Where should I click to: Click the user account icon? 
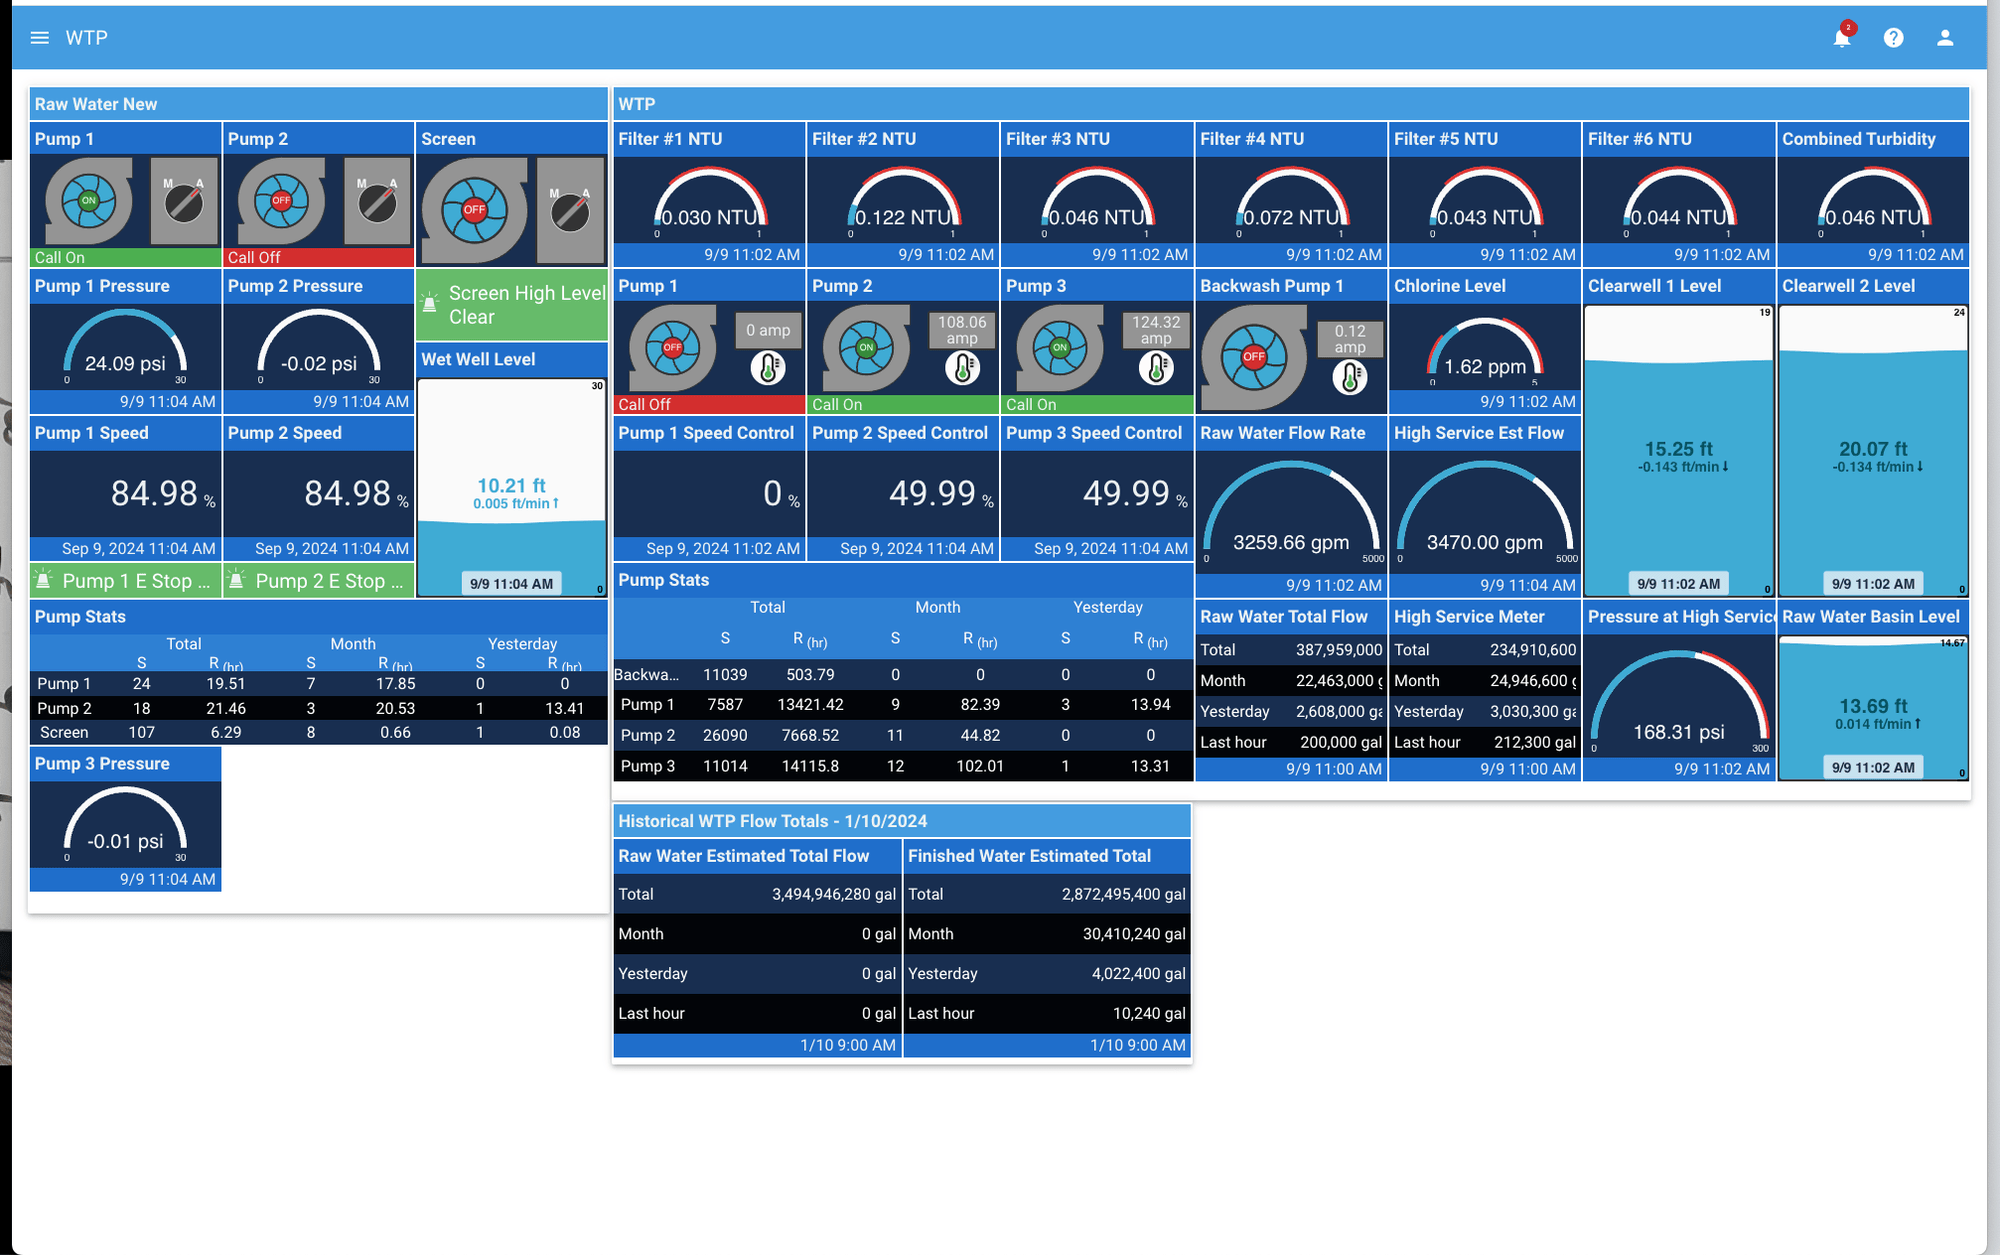tap(1945, 38)
